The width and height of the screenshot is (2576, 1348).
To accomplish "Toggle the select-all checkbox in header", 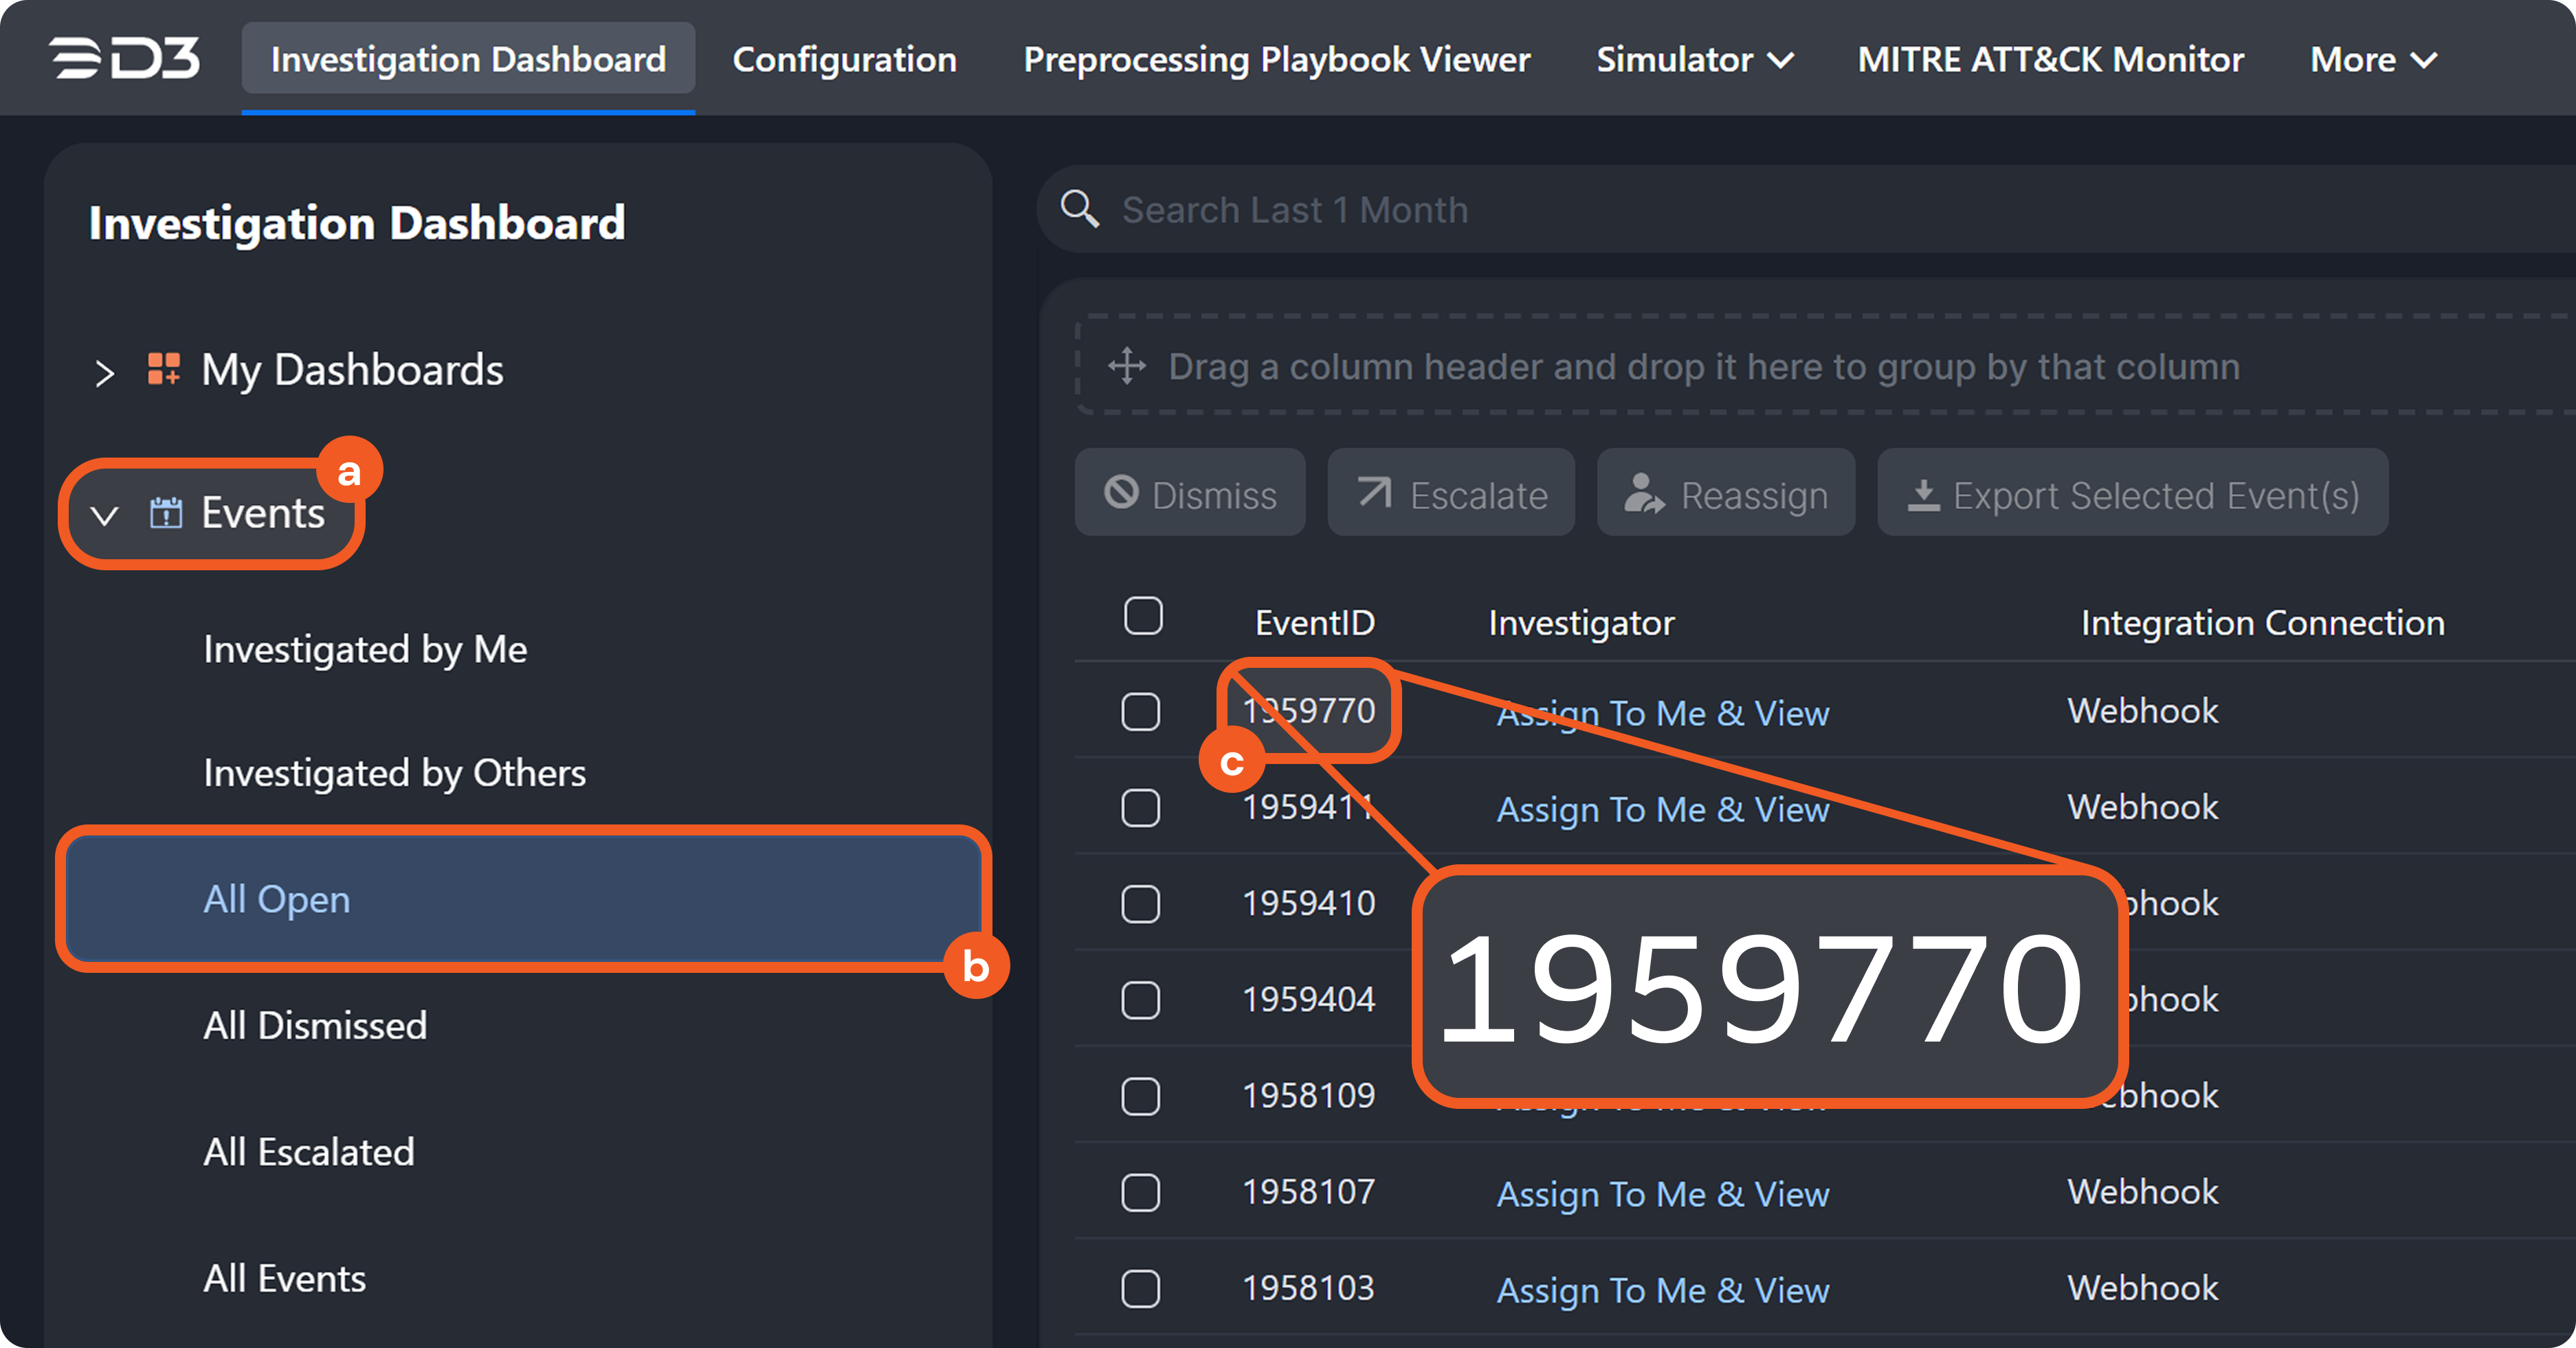I will click(1143, 617).
